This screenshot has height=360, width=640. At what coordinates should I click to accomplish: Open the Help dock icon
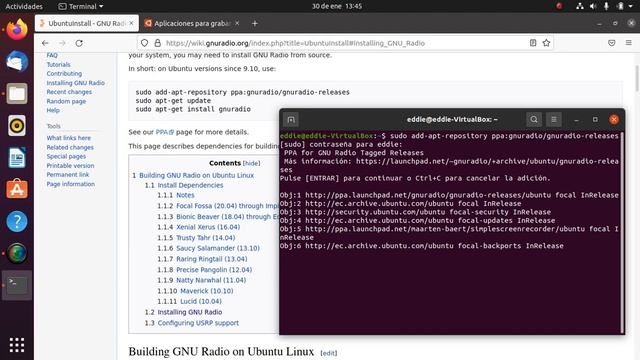(17, 221)
